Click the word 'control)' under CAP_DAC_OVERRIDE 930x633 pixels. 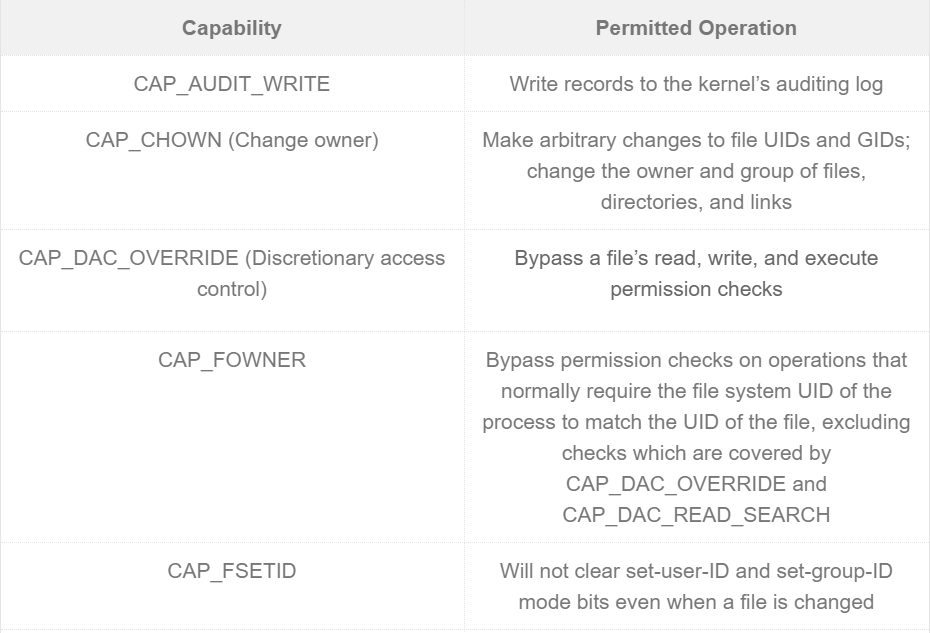click(x=231, y=290)
